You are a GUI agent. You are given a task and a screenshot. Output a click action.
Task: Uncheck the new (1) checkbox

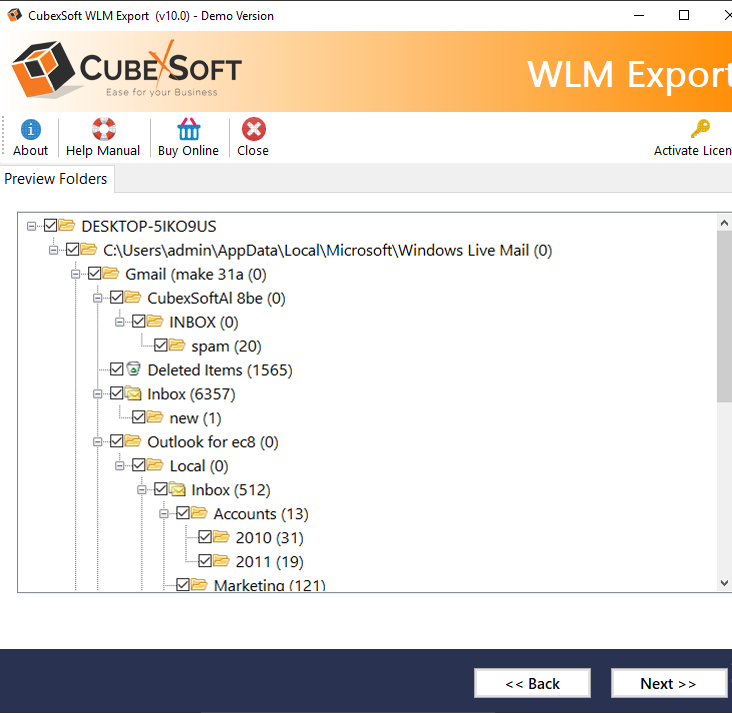139,417
